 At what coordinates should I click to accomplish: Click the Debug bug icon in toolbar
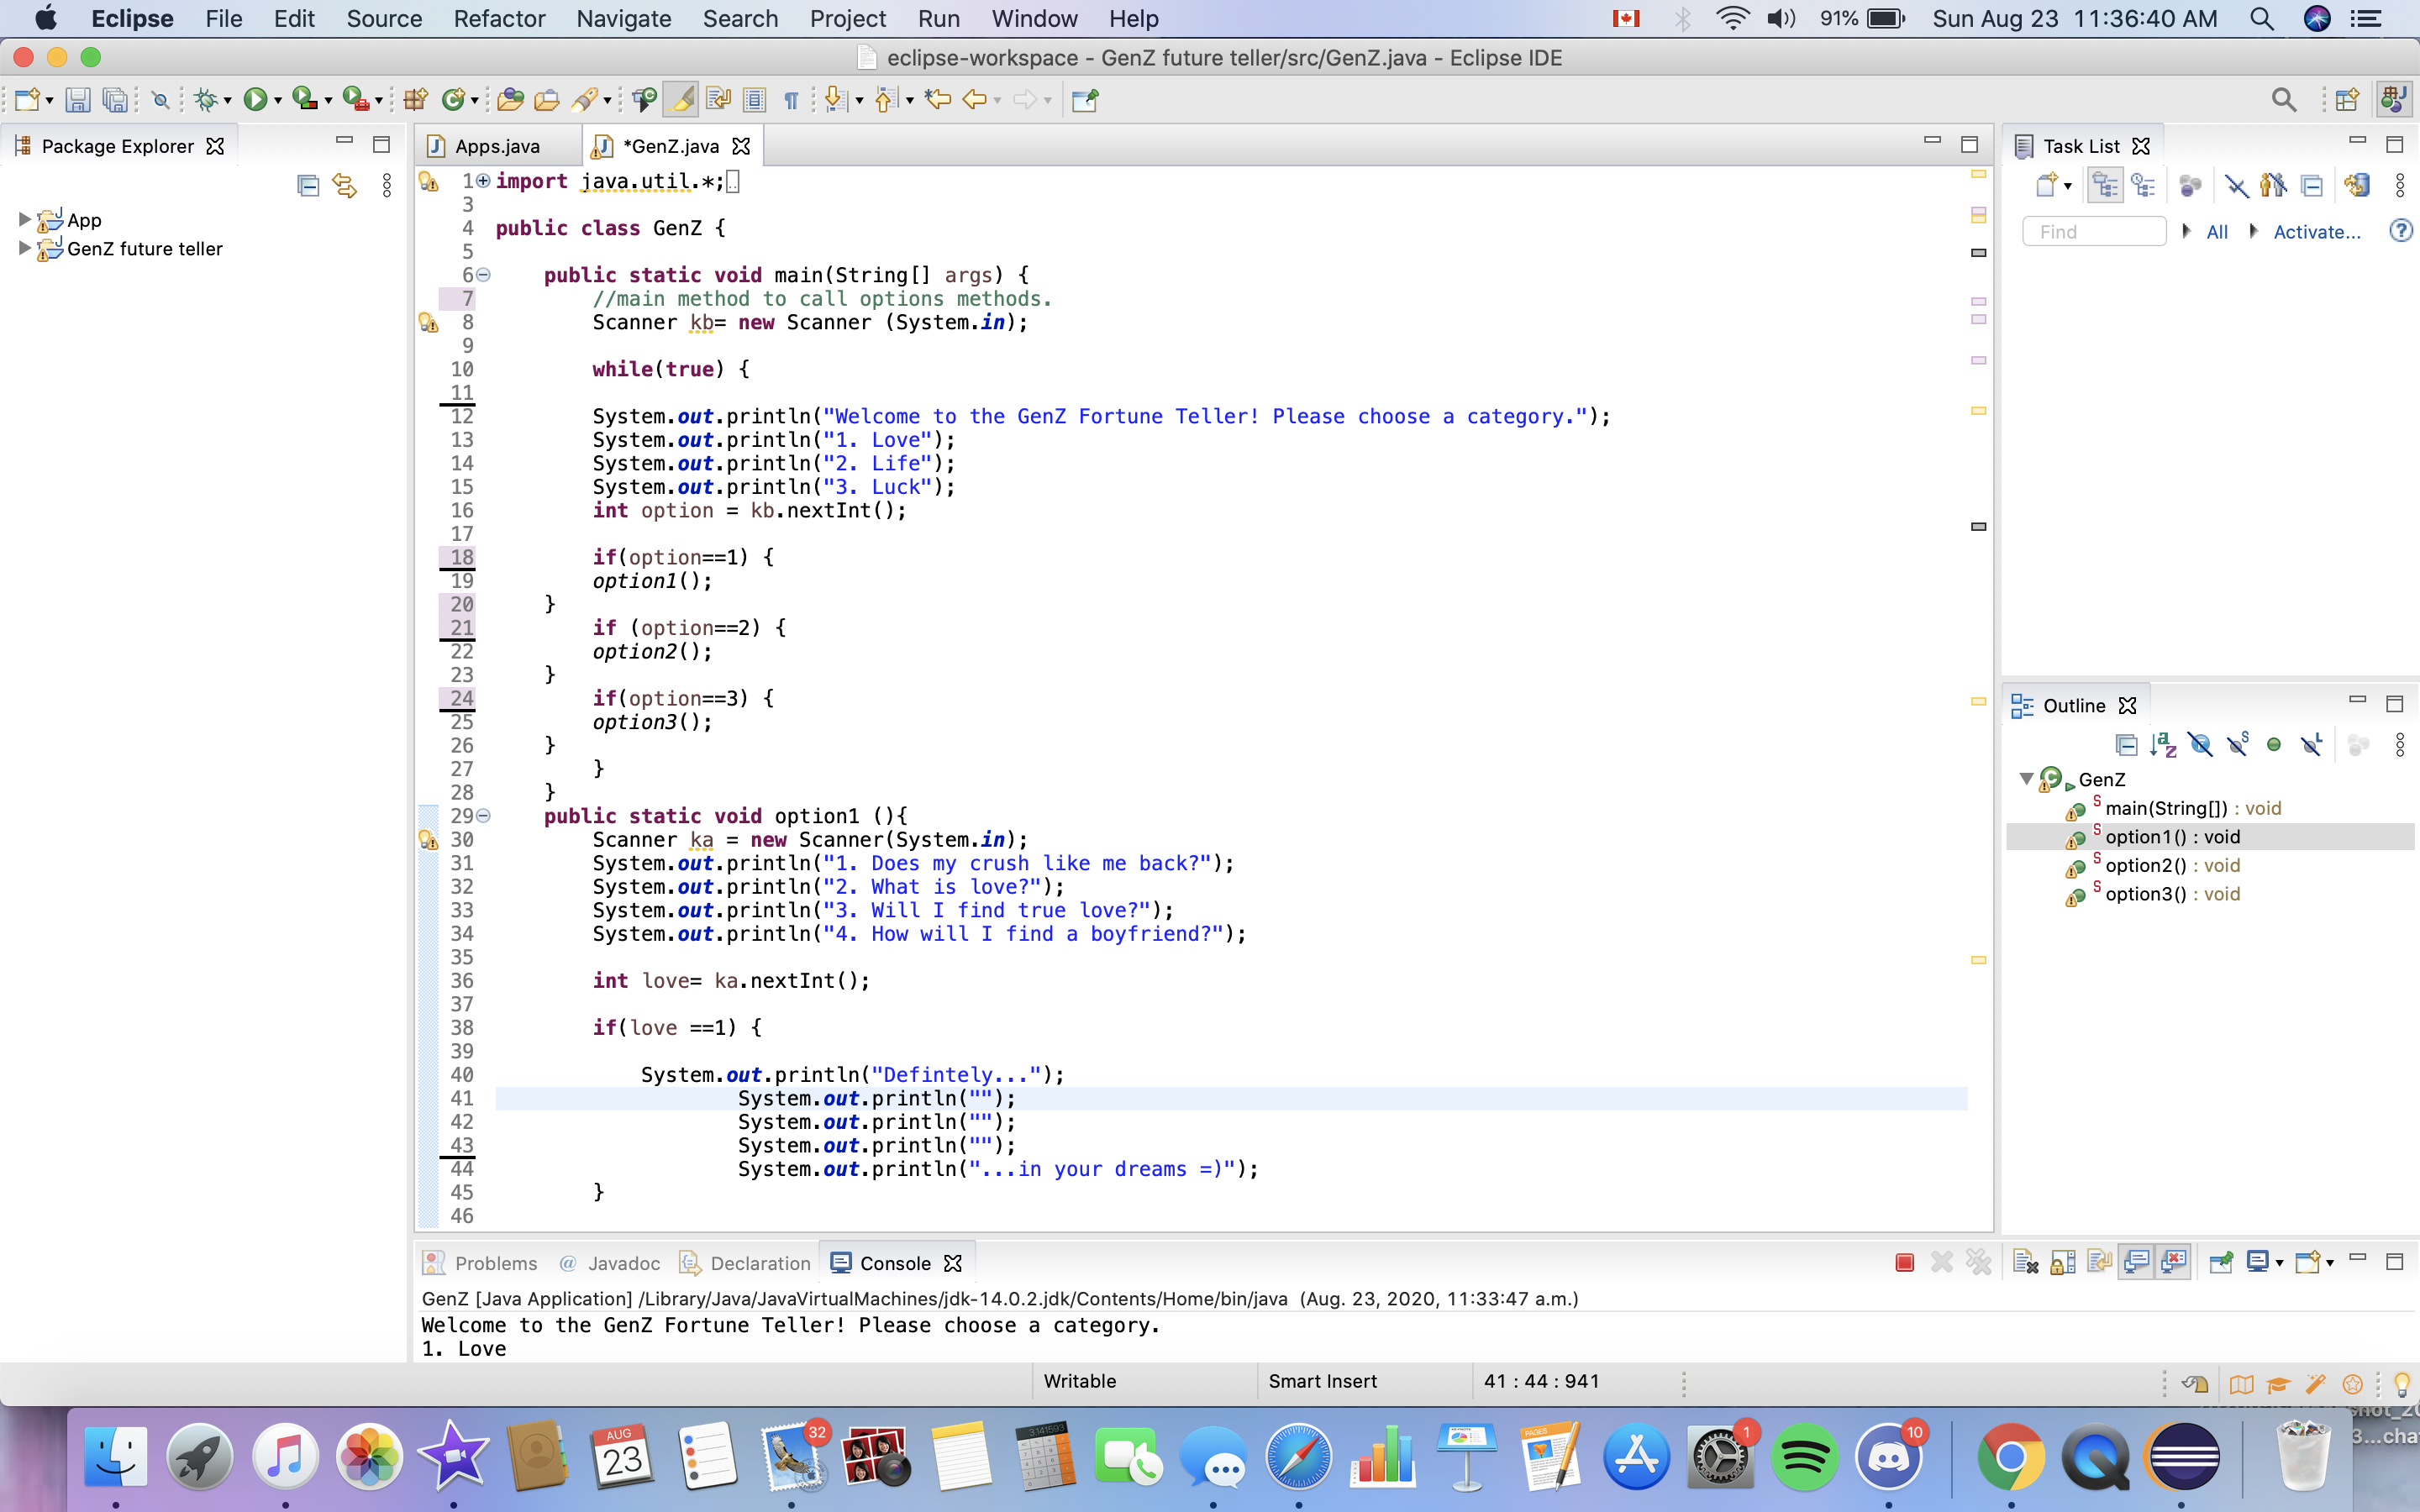coord(207,99)
